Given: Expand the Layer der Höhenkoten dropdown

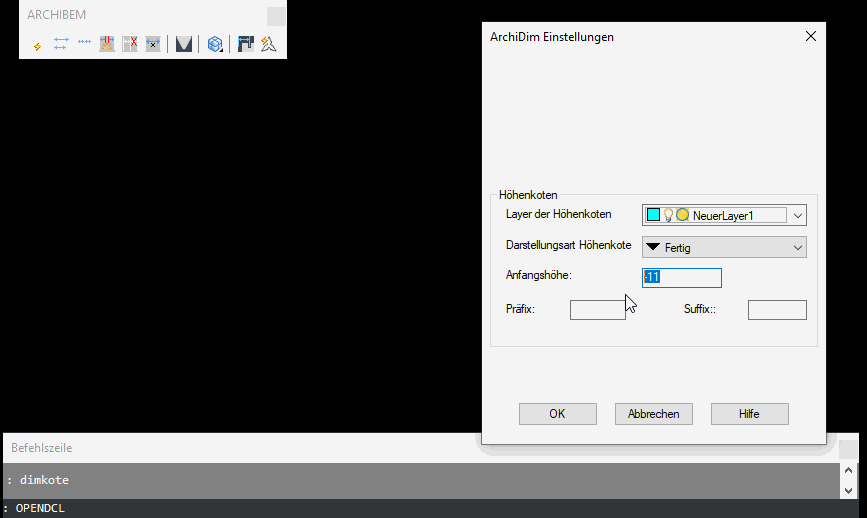Looking at the screenshot, I should [x=797, y=215].
